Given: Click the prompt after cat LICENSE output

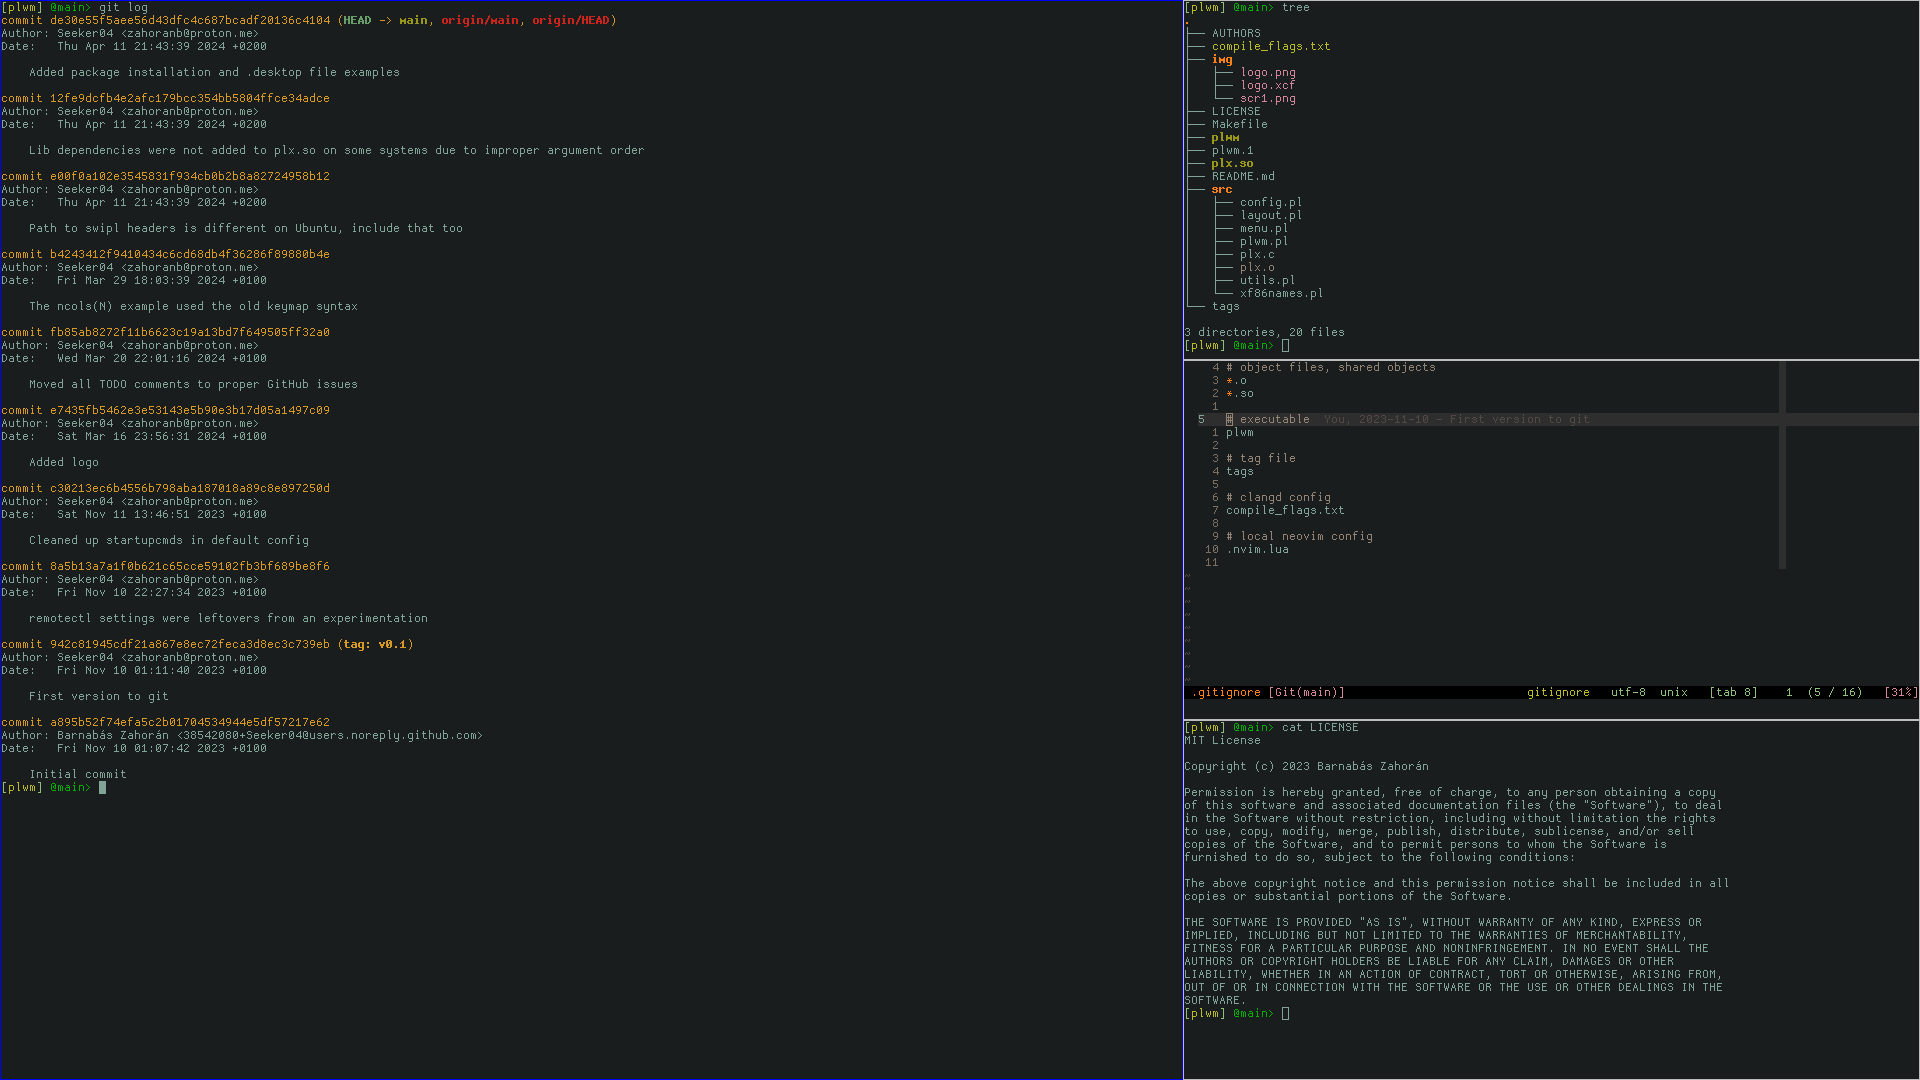Looking at the screenshot, I should pos(1285,1014).
